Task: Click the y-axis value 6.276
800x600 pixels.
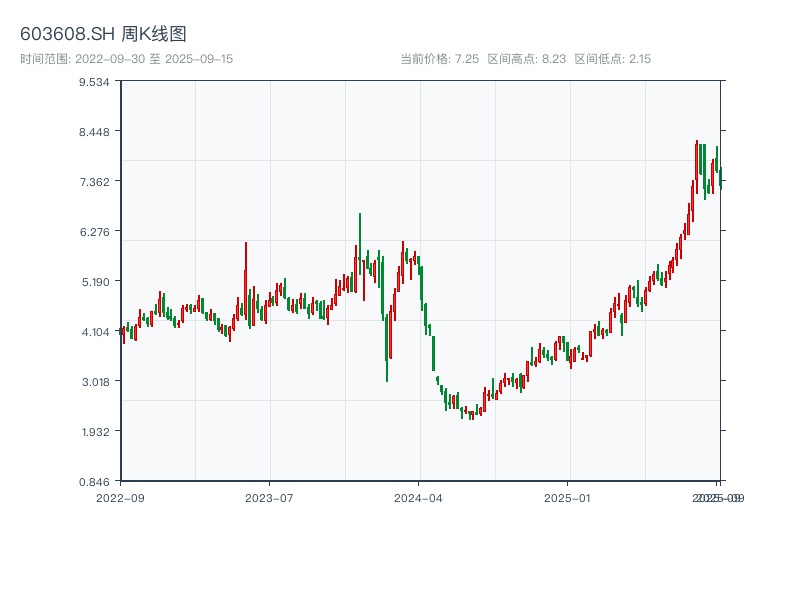Action: click(94, 232)
